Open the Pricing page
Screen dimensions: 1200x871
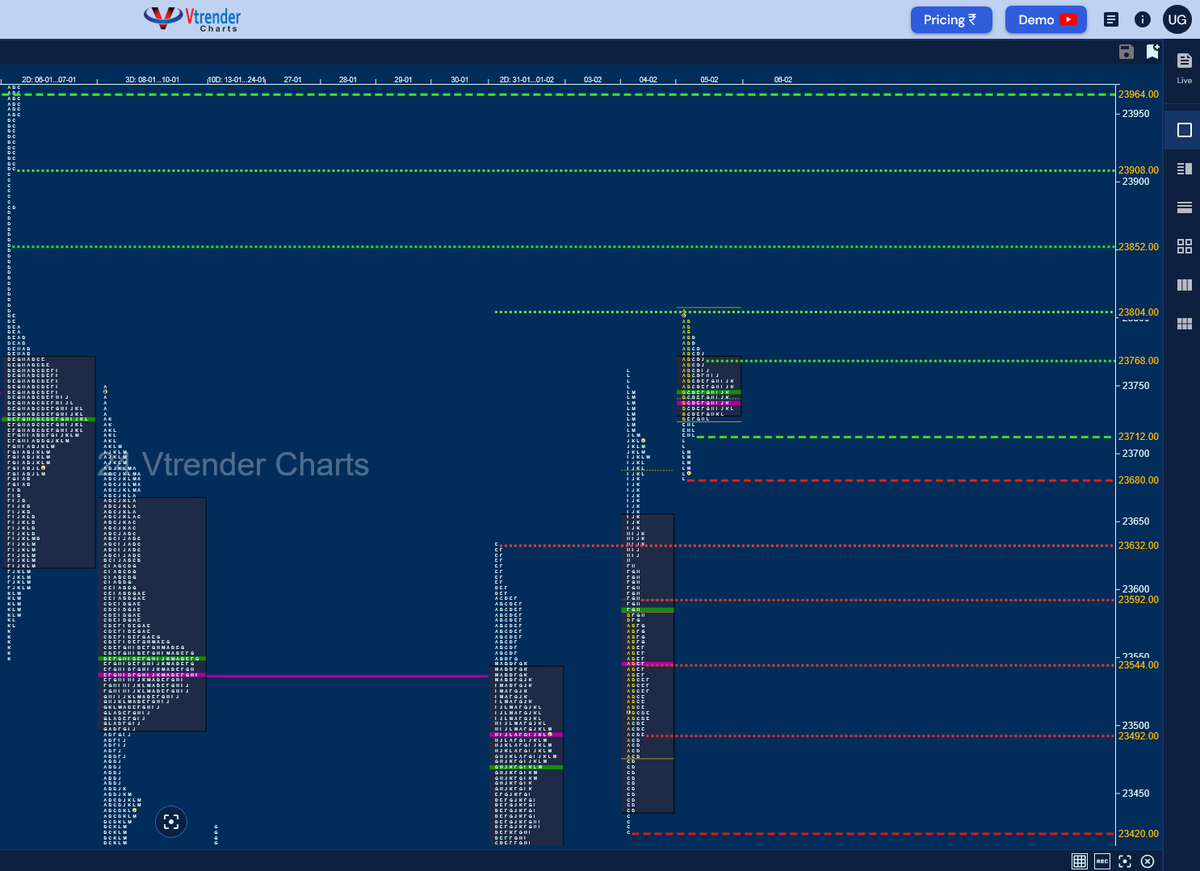pos(950,20)
